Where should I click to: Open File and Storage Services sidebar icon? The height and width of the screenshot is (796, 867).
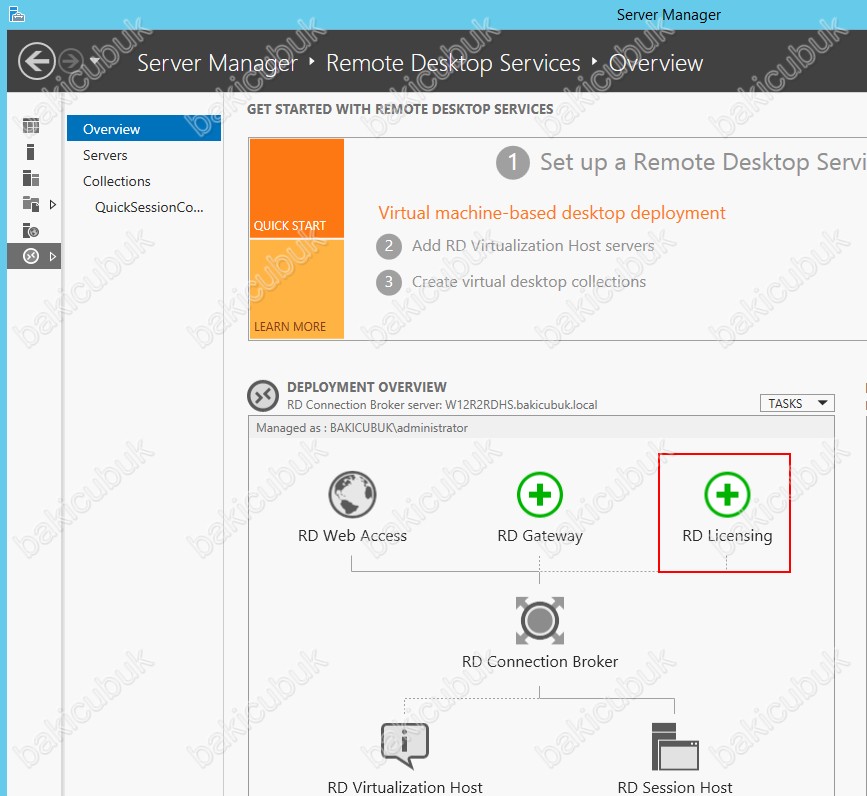point(31,204)
